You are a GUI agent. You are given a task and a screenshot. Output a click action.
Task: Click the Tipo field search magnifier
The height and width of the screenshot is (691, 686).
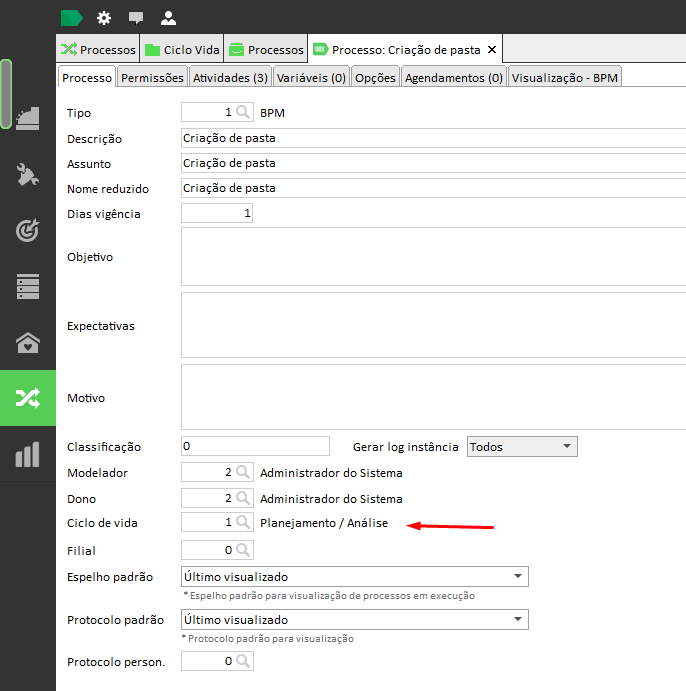[243, 112]
